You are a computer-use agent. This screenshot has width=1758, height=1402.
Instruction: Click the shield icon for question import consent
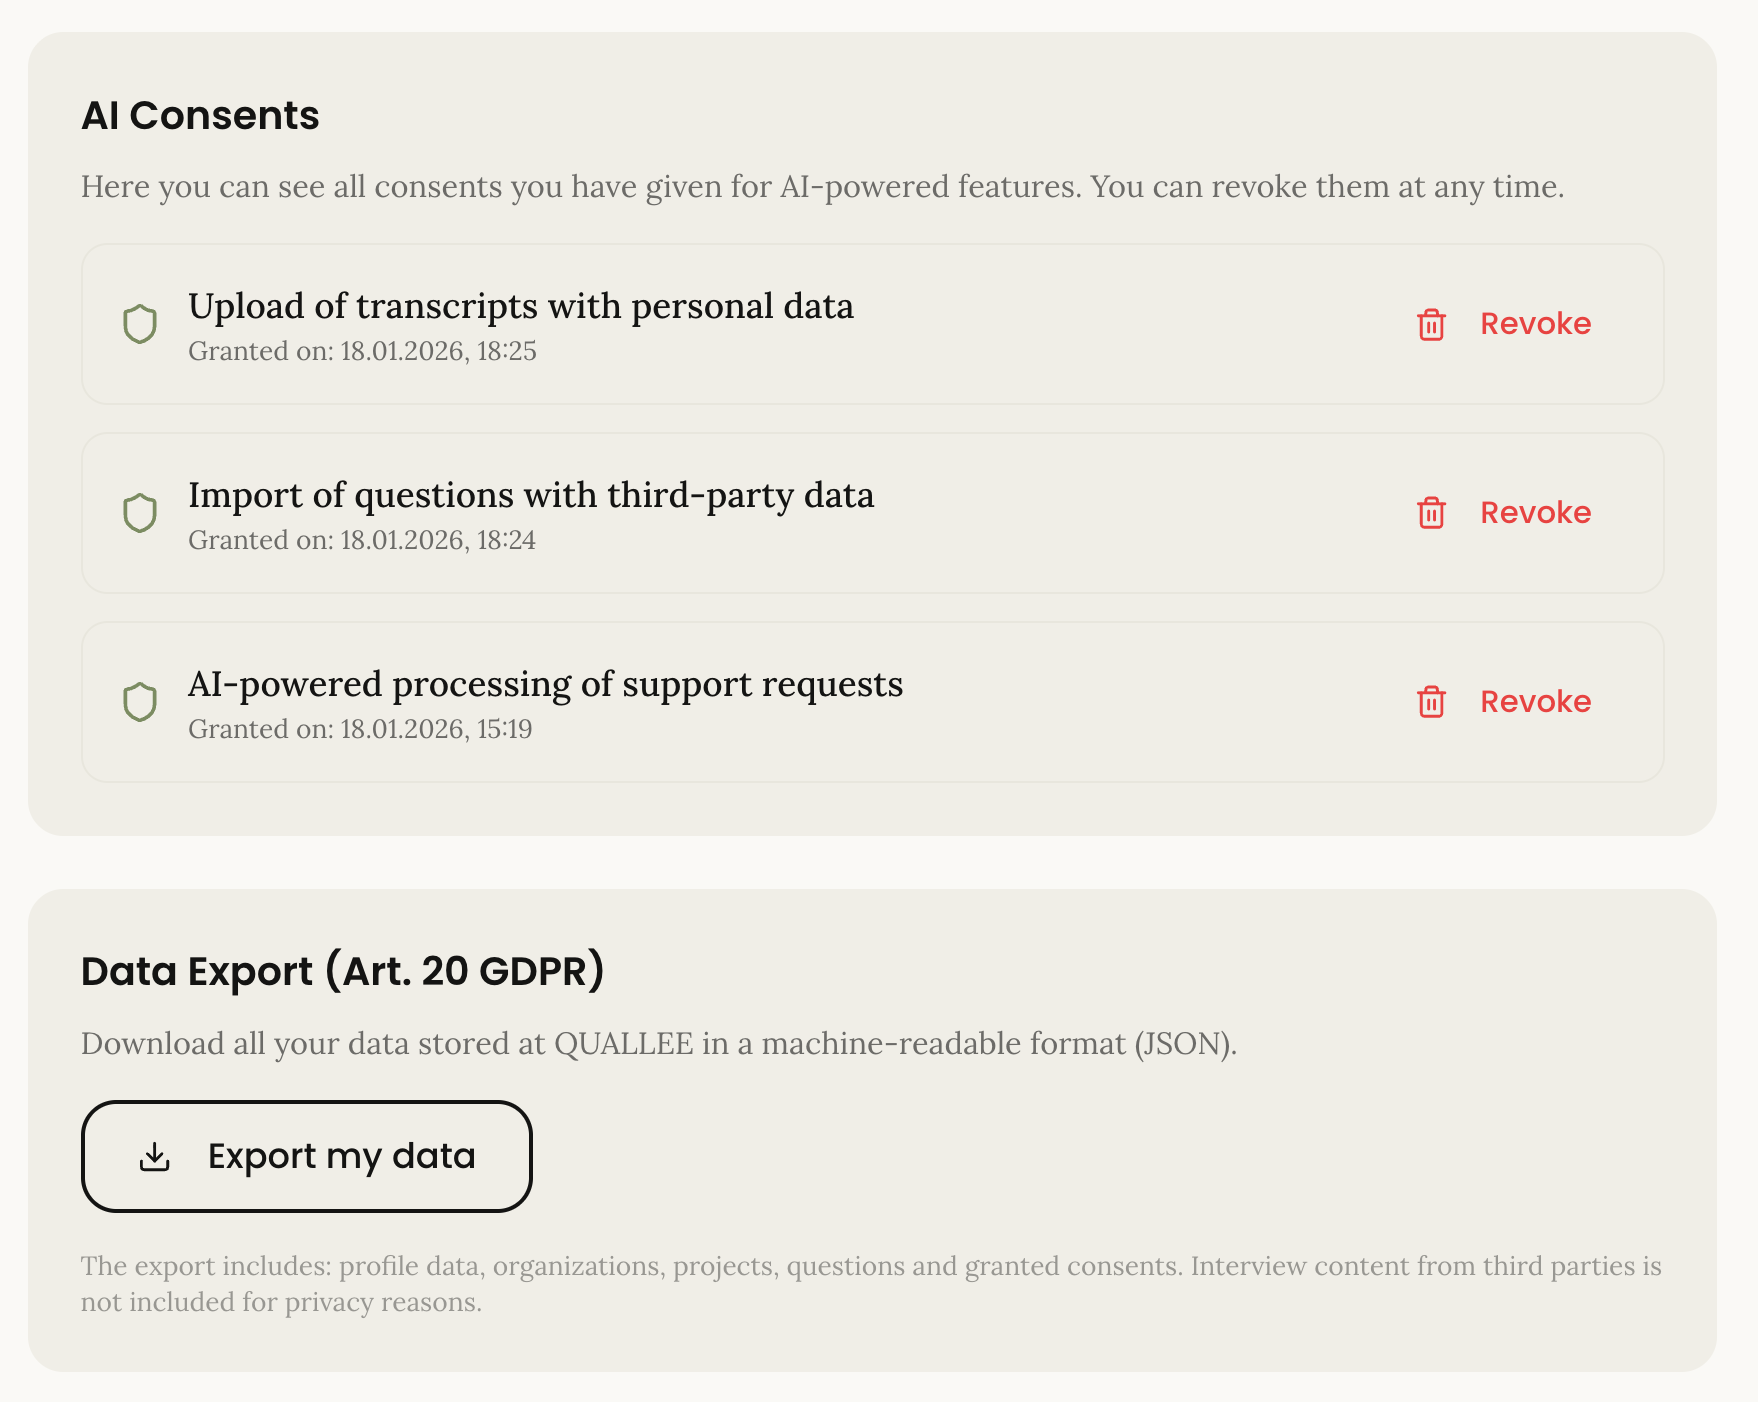click(139, 513)
